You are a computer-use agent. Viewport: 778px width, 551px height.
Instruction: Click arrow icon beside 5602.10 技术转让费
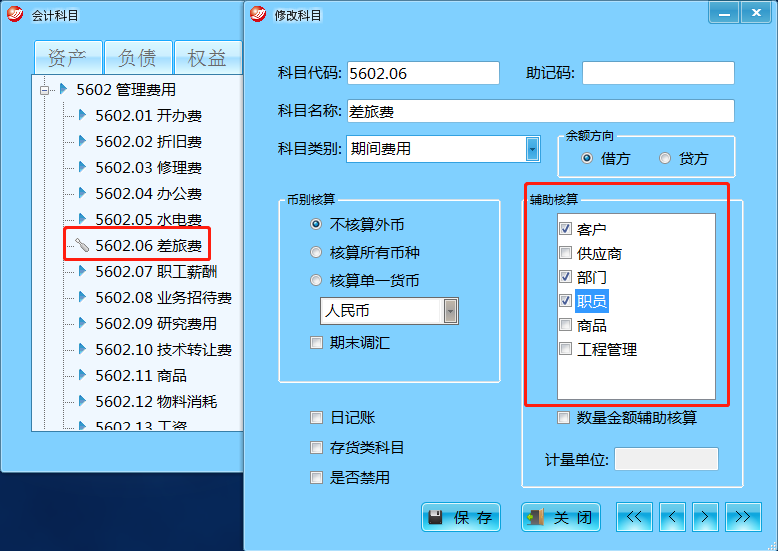click(x=82, y=348)
